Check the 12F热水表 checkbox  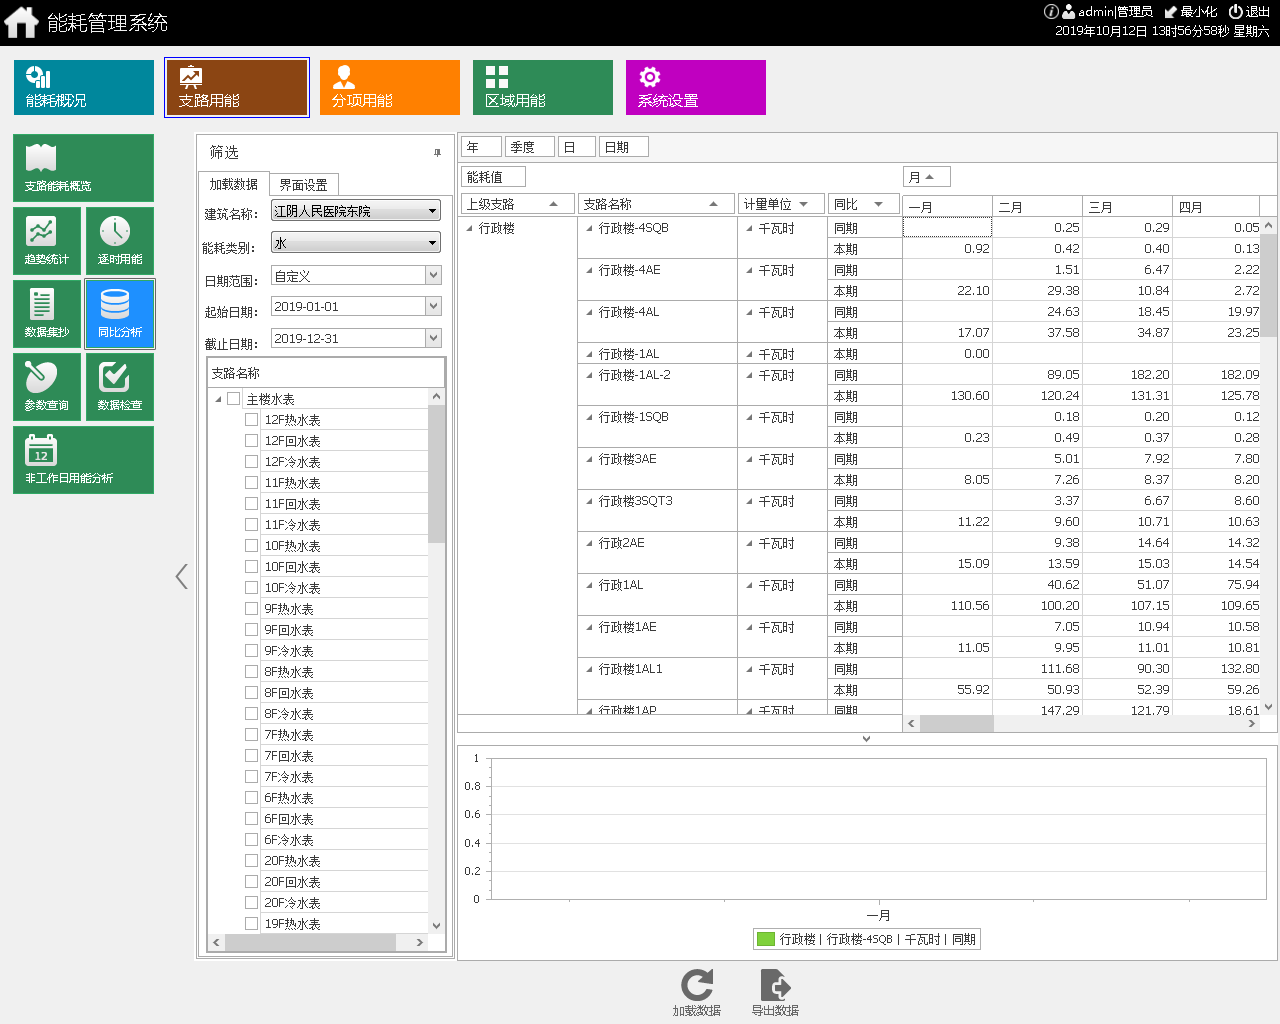click(x=251, y=420)
